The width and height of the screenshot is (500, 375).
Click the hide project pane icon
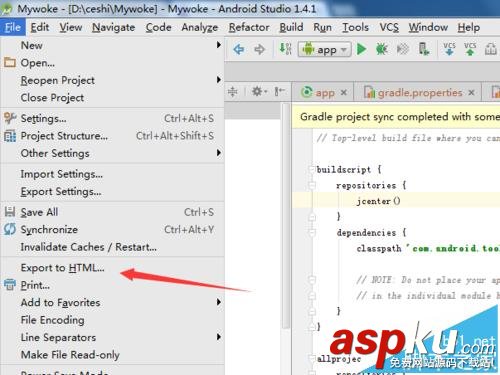(x=279, y=91)
